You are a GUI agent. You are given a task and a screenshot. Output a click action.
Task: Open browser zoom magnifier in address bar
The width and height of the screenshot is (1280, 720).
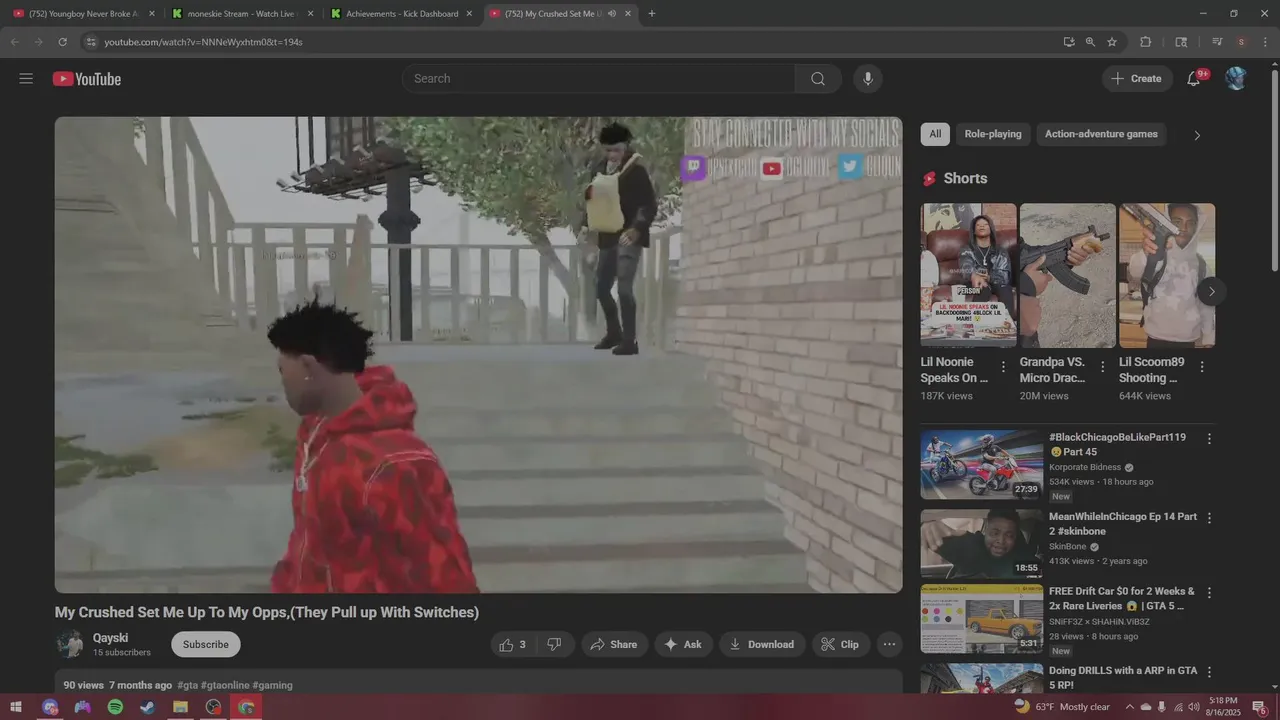click(x=1090, y=42)
